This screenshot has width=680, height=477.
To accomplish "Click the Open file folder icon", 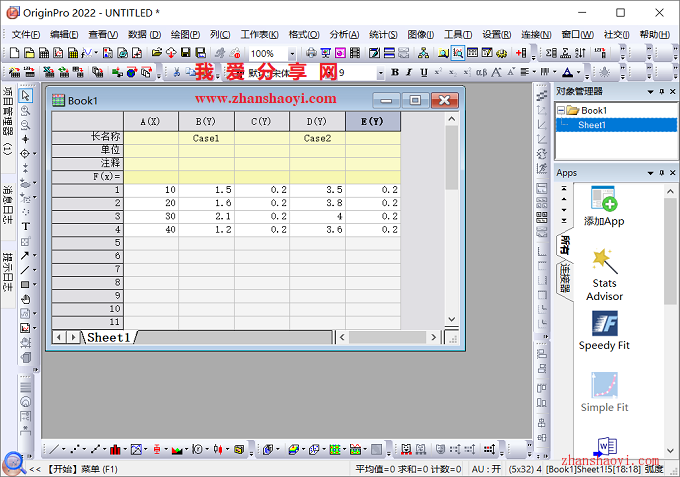I will coord(157,53).
